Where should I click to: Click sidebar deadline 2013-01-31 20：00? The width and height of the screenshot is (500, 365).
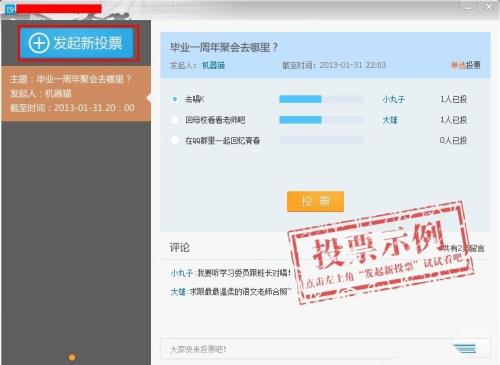tap(94, 108)
